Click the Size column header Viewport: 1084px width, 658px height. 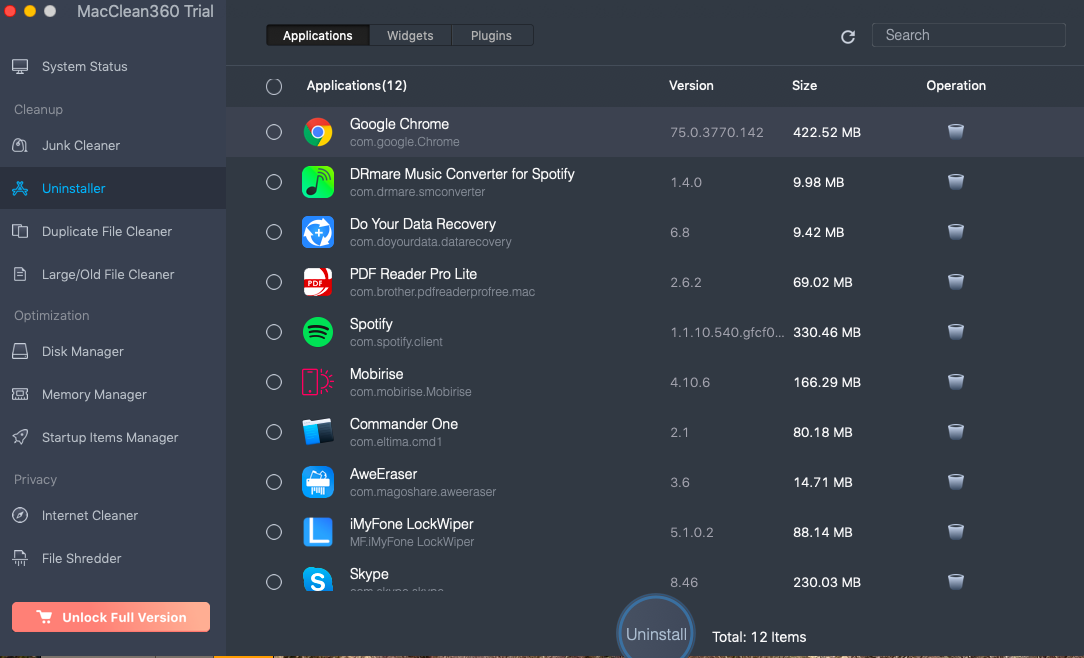(x=805, y=86)
